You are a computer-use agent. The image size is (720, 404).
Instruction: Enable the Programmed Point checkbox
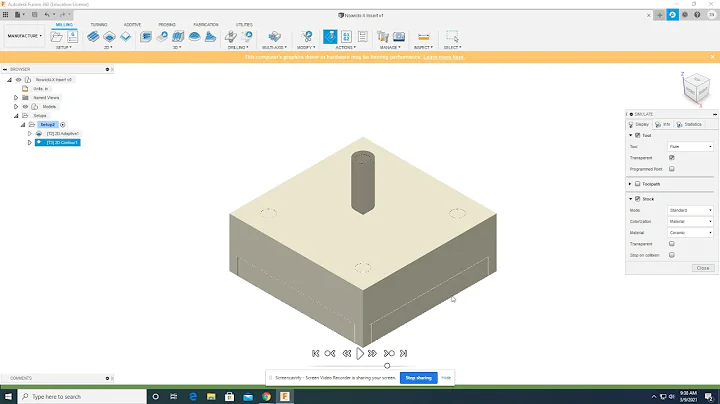click(672, 169)
